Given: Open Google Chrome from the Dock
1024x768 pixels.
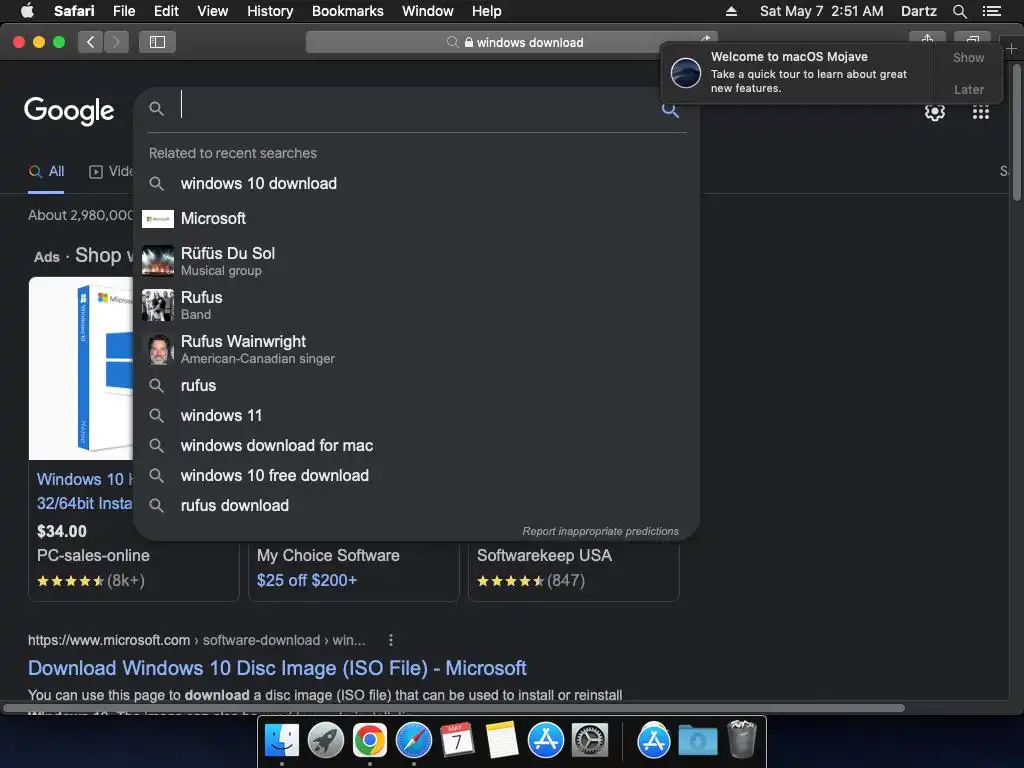Looking at the screenshot, I should 370,741.
